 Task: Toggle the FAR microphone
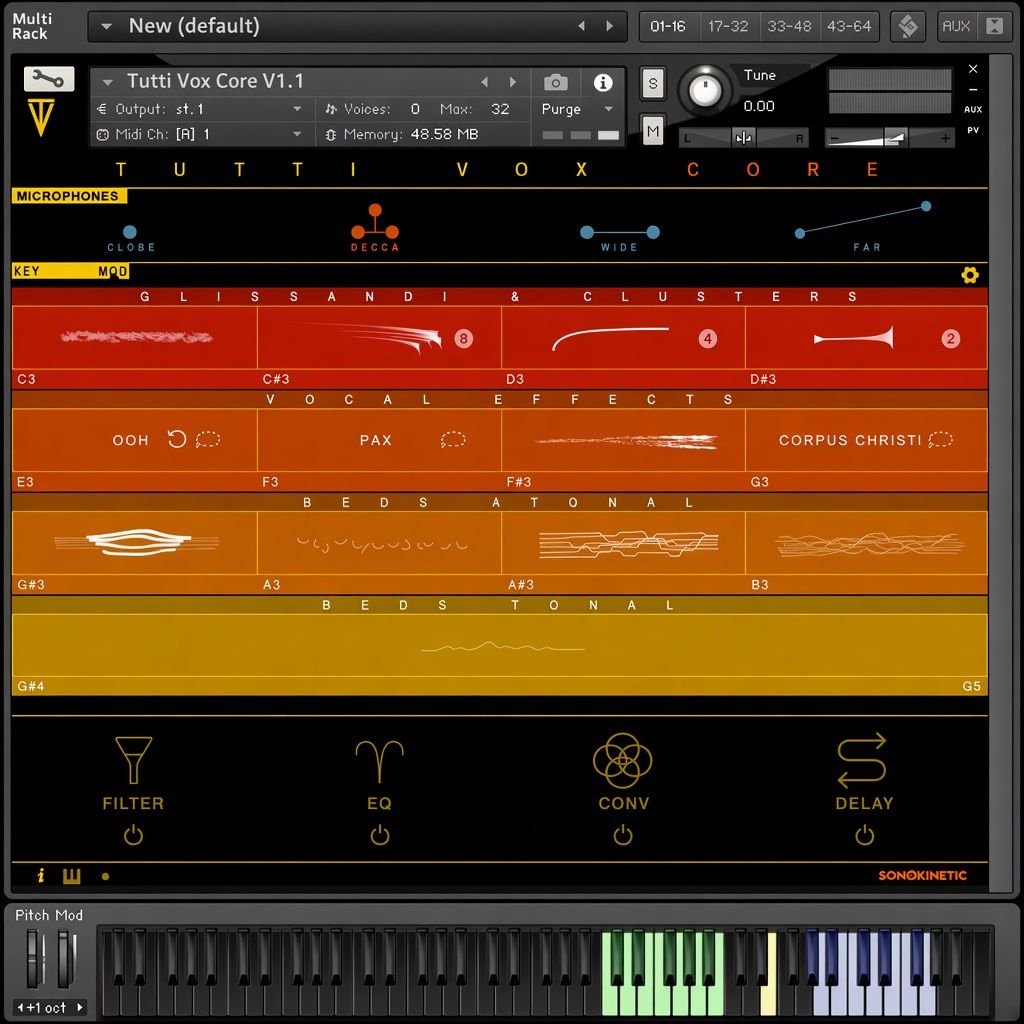click(x=863, y=226)
